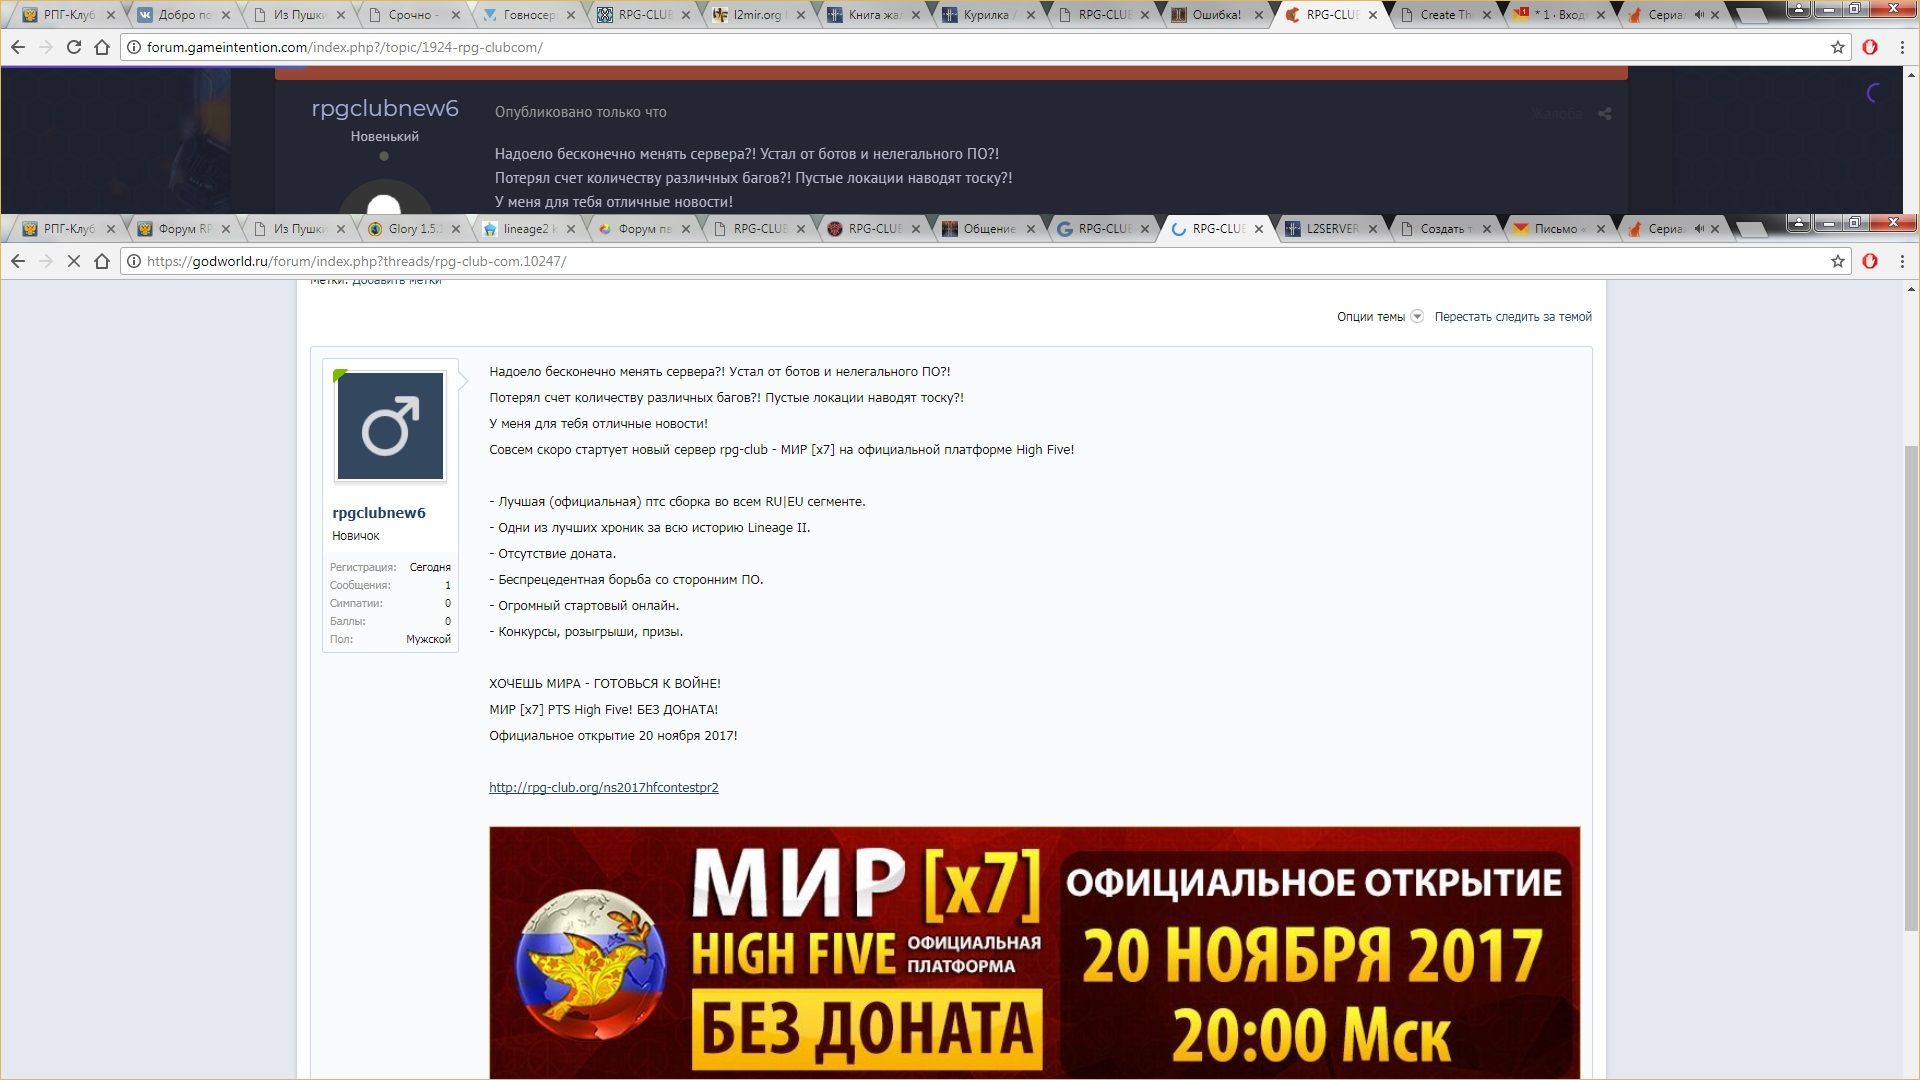The height and width of the screenshot is (1080, 1920).
Task: Go back in the godworld.ru window
Action: (x=18, y=261)
